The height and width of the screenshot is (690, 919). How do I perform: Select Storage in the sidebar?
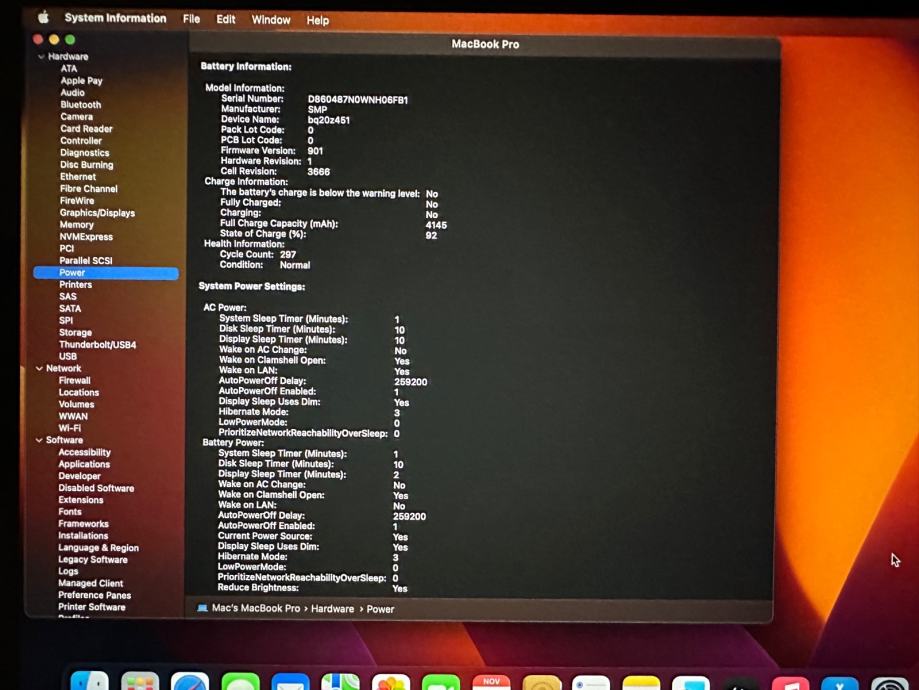pos(76,333)
